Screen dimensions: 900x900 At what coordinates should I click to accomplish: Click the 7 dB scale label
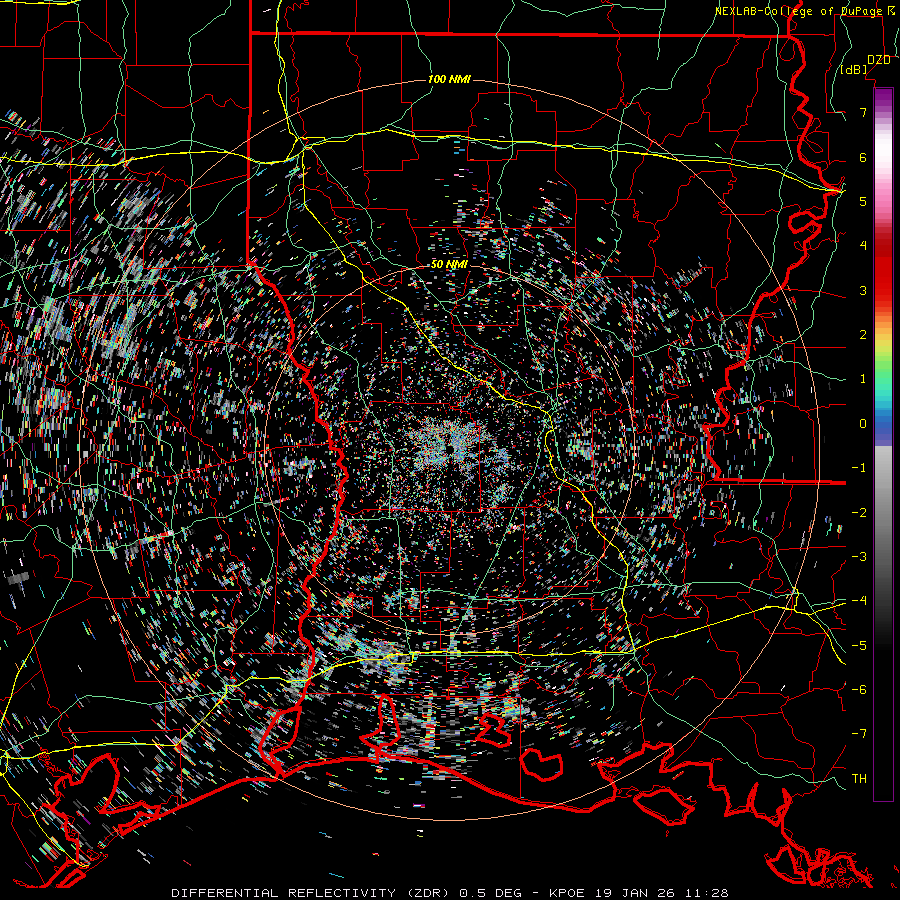863,112
